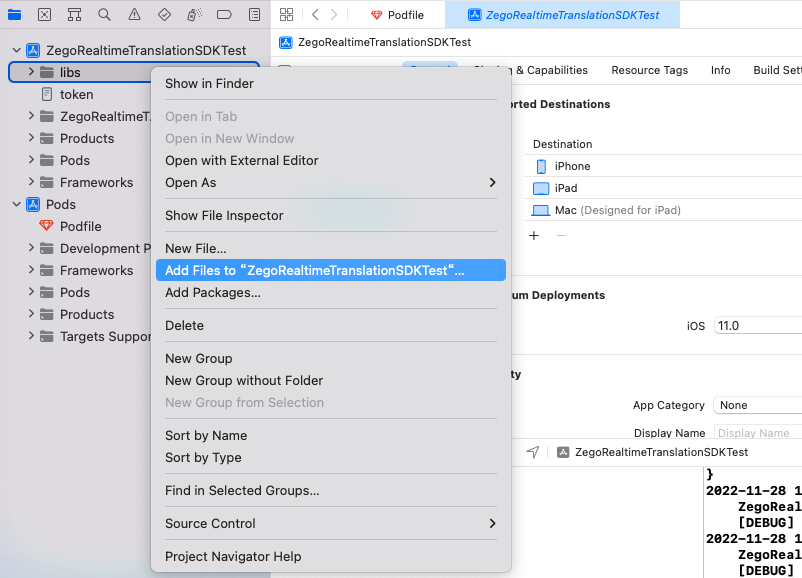Click the ZegoRealtimeTranslationSDKTest project icon in navigator
The height and width of the screenshot is (578, 802).
[x=33, y=50]
